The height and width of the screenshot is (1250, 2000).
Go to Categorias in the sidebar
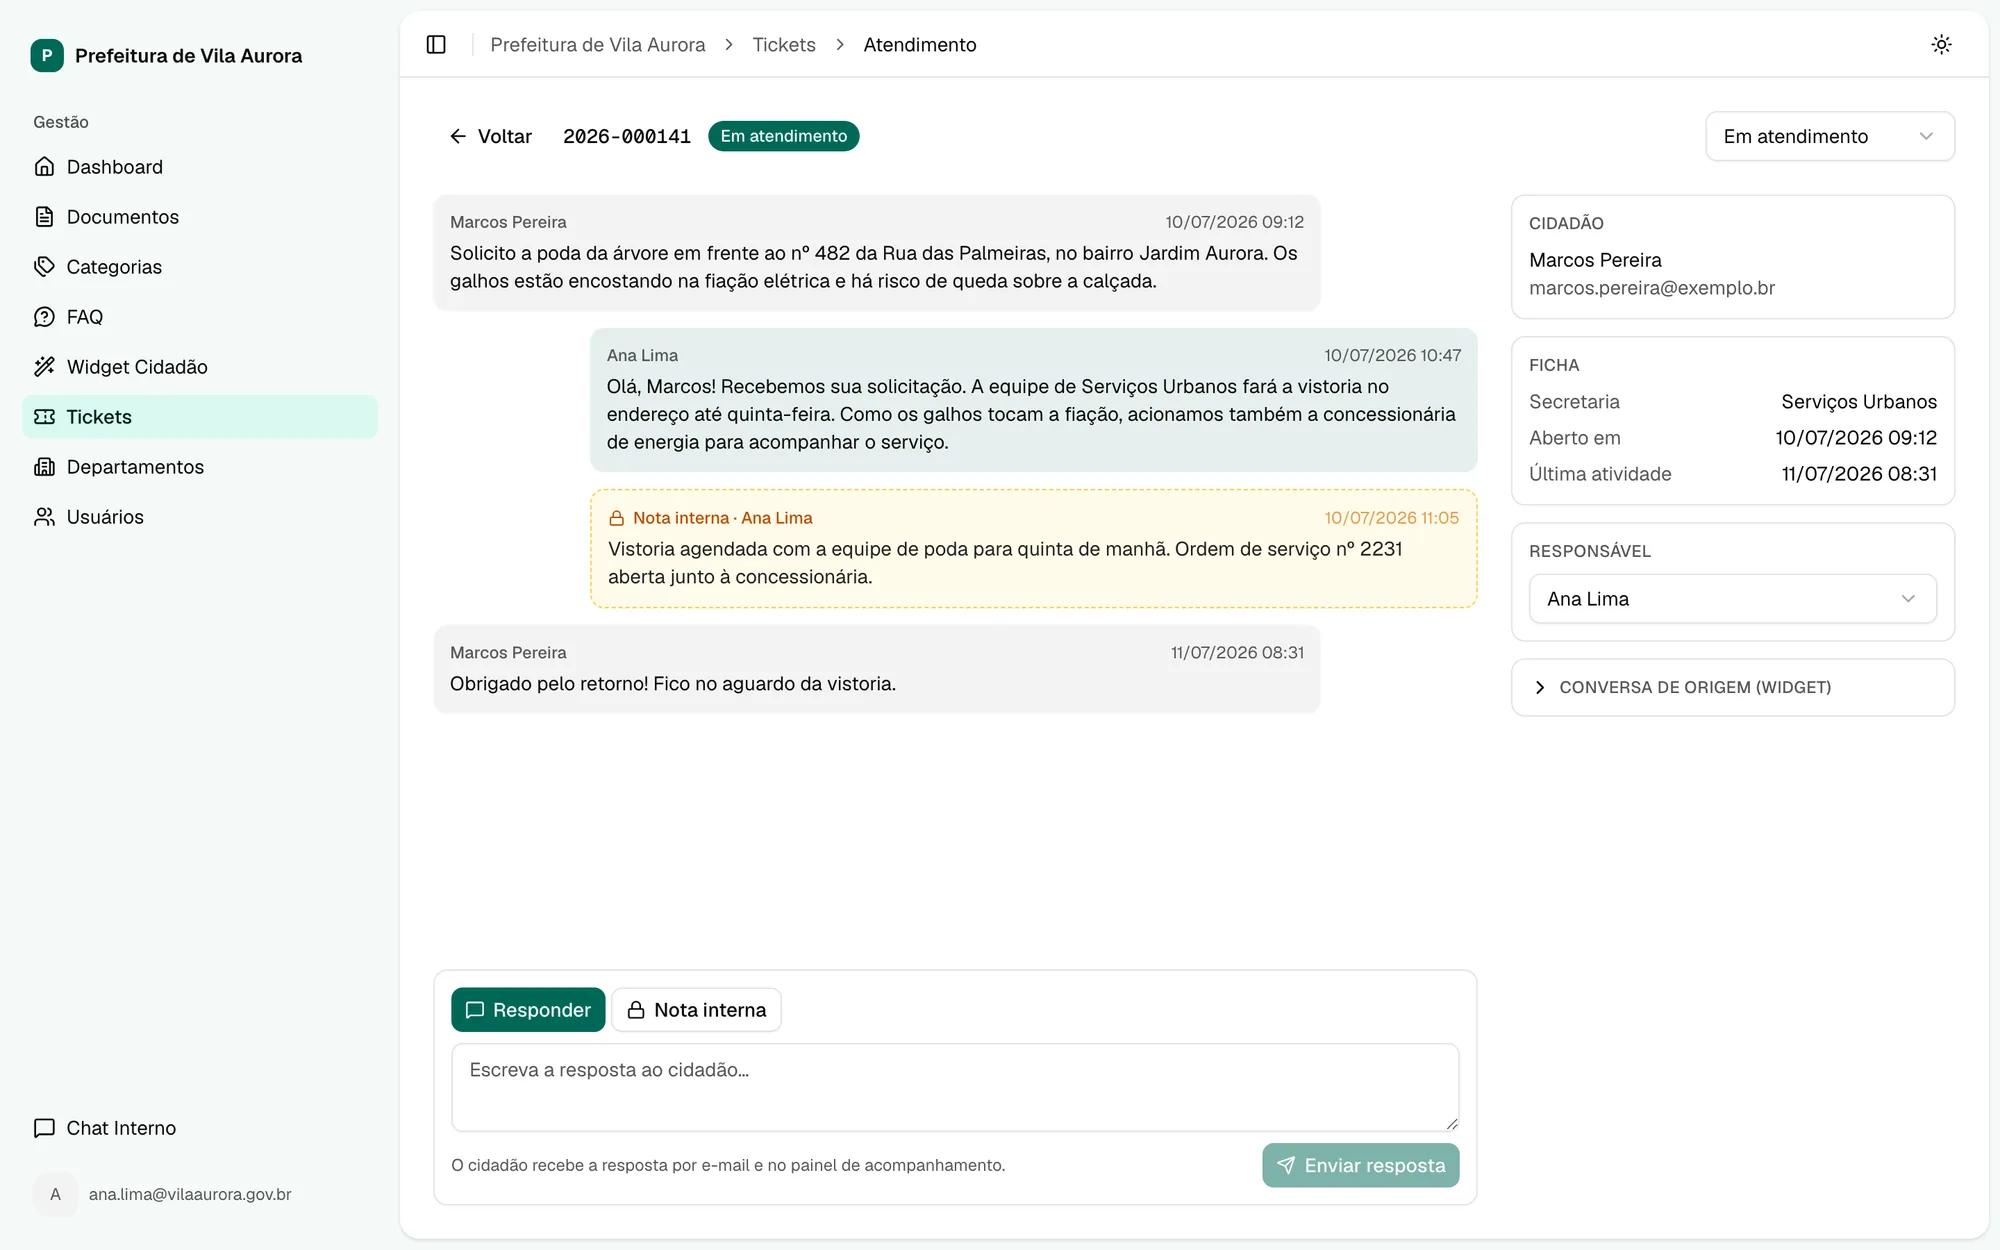(x=200, y=266)
